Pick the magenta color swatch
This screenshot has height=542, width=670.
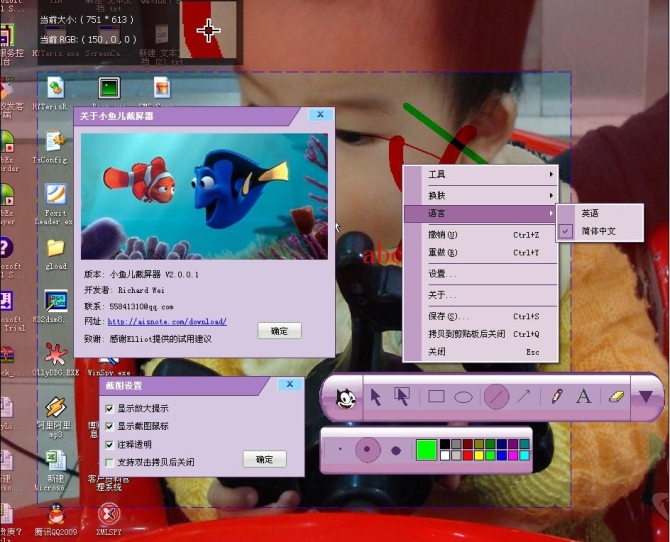point(513,455)
